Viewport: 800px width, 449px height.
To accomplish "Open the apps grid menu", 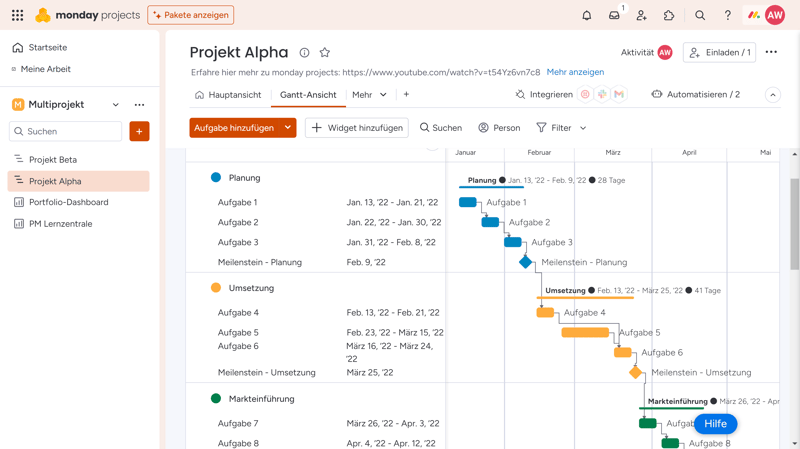I will click(17, 16).
